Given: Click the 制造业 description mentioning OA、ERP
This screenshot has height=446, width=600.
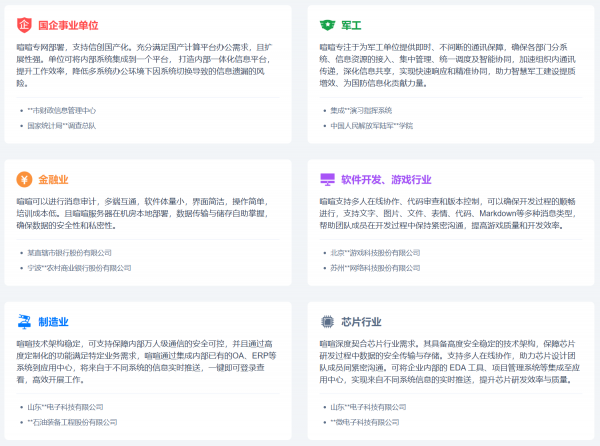Looking at the screenshot, I should [x=146, y=361].
